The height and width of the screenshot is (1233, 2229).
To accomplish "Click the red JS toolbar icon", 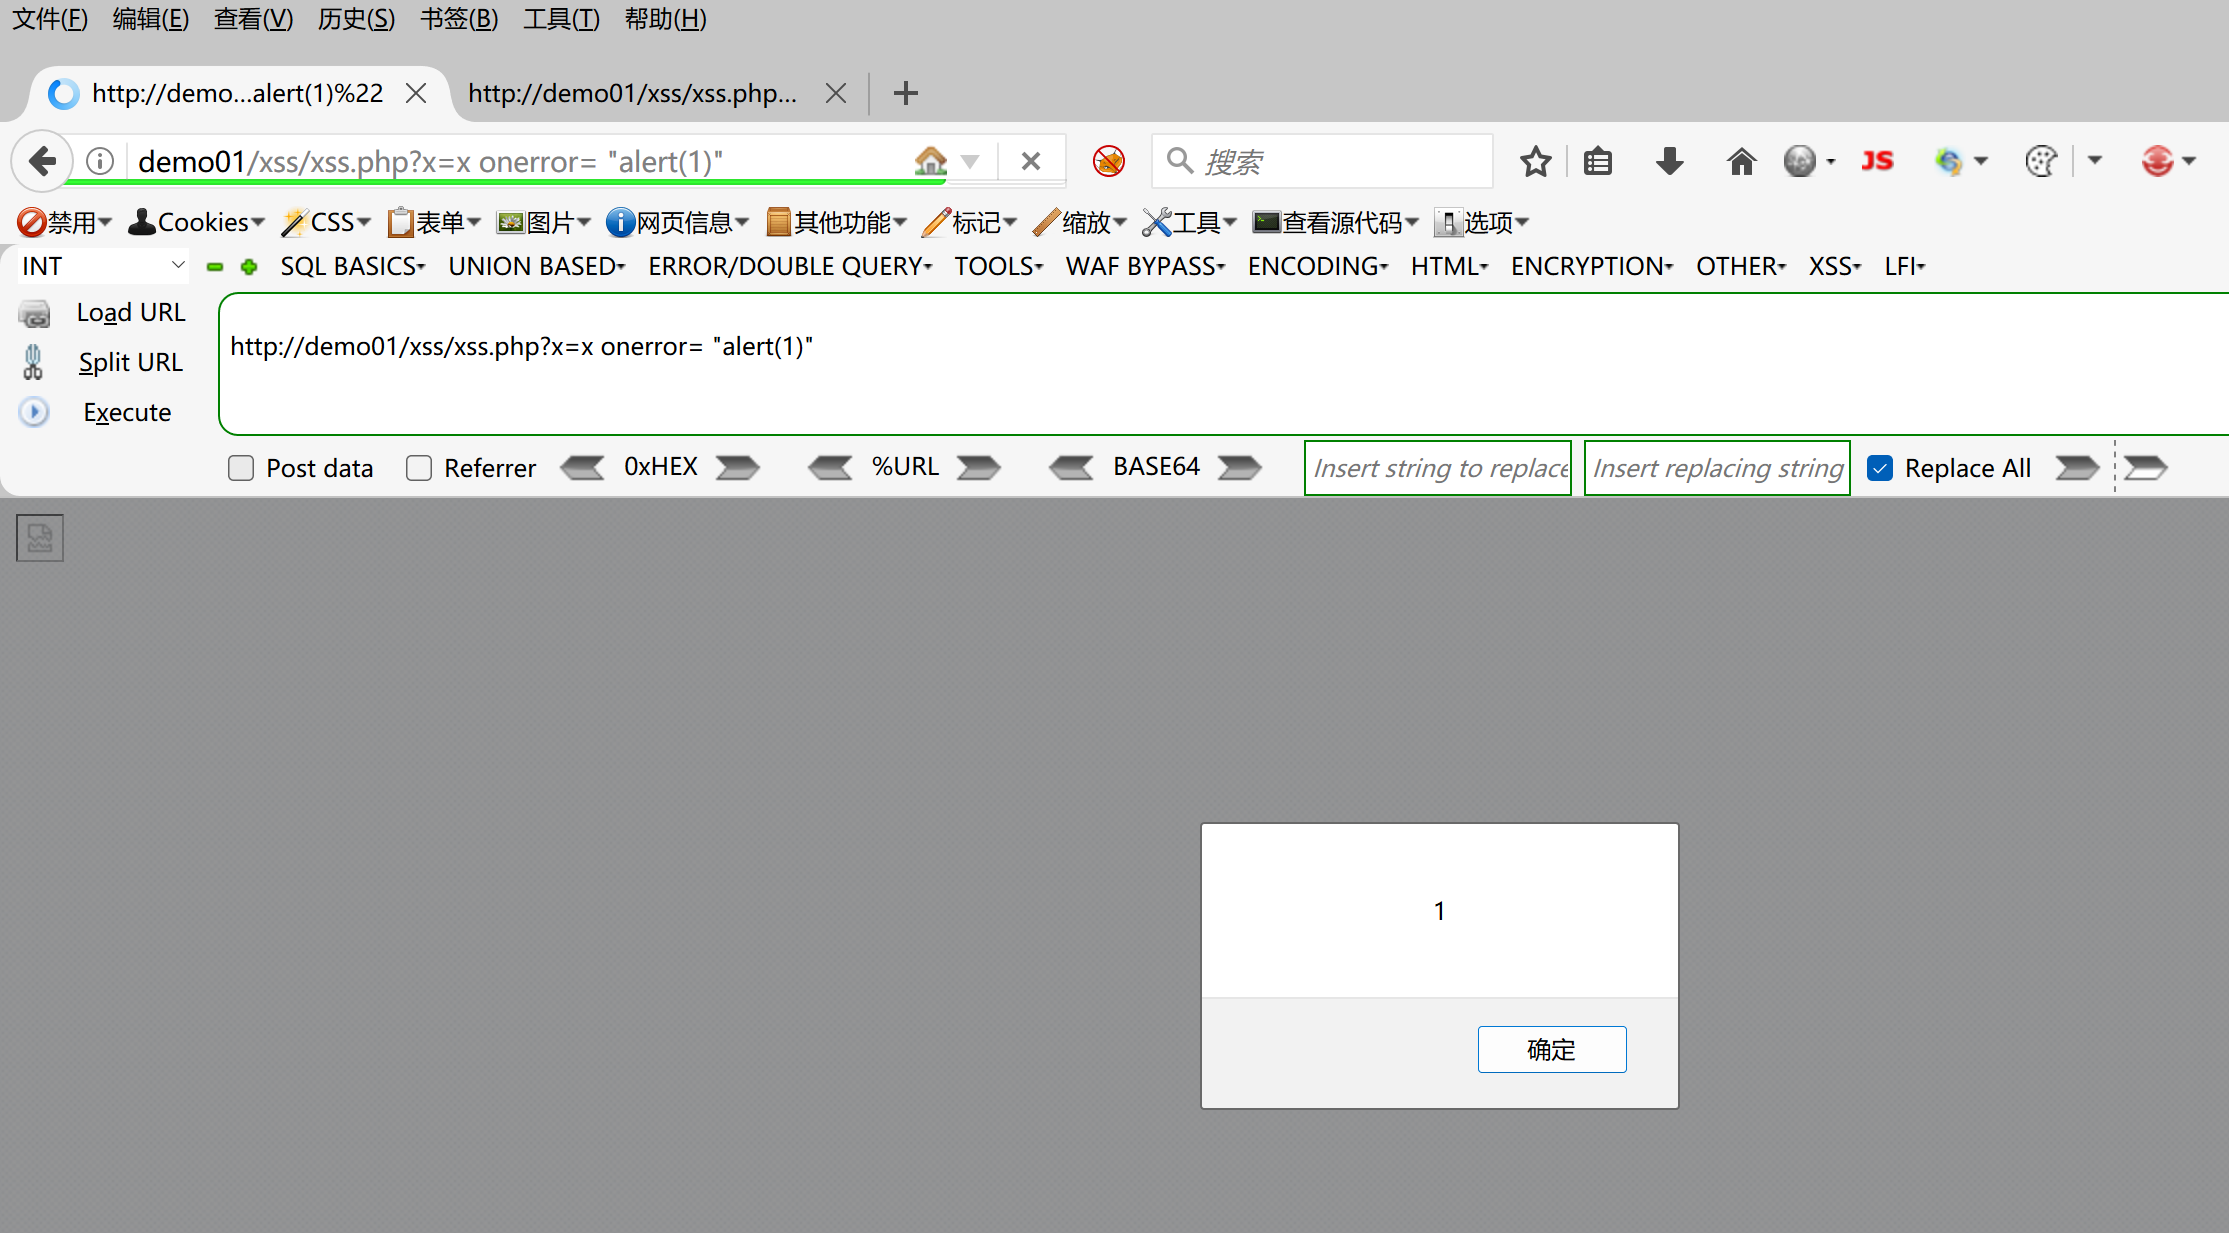I will tap(1877, 161).
